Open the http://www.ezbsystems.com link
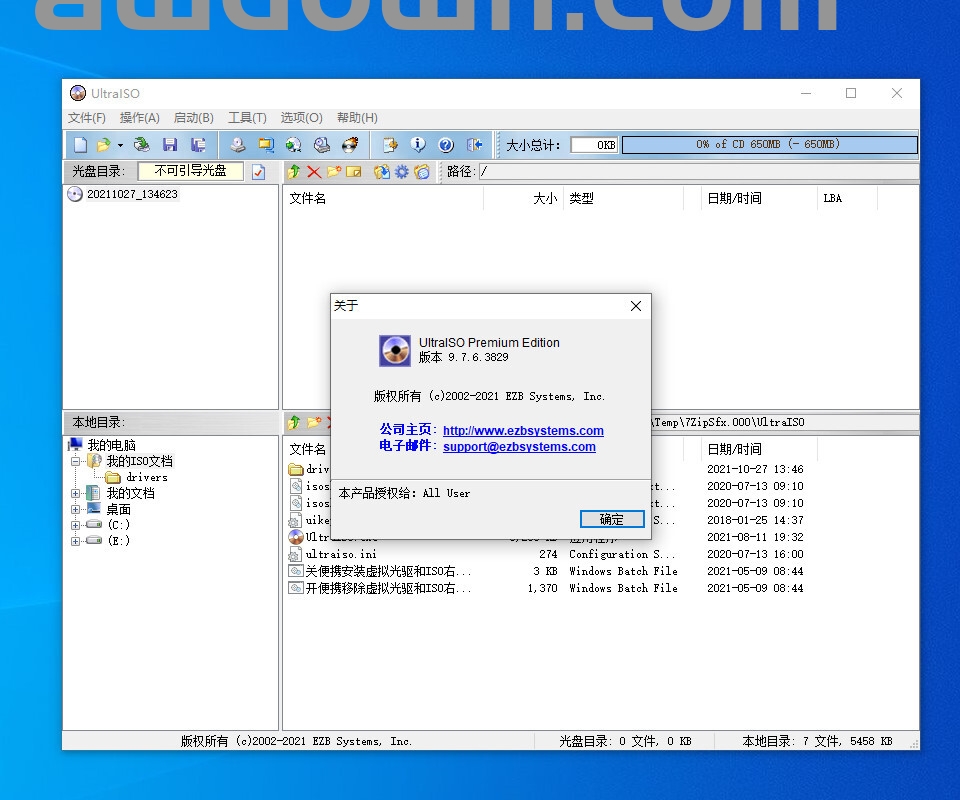The image size is (960, 800). pos(523,431)
